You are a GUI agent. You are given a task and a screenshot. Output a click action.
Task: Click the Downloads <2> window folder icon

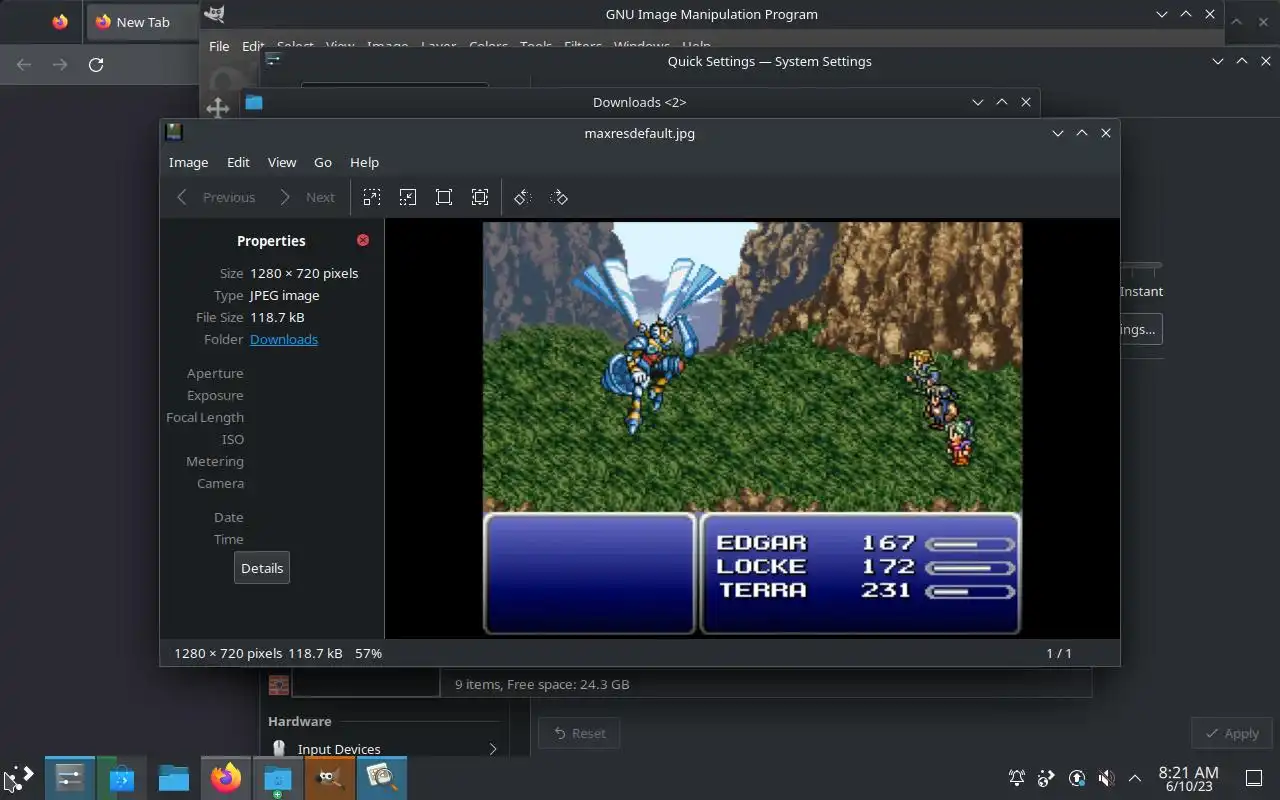[x=254, y=102]
